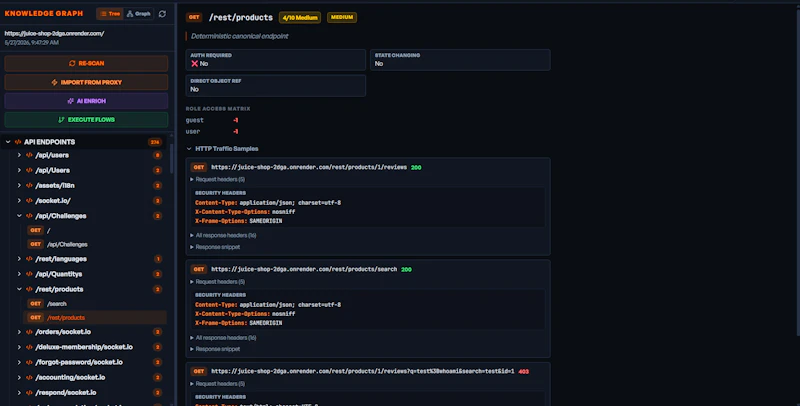This screenshot has height=406, width=800.
Task: Expand Request headers for products/search sample
Action: tap(218, 282)
